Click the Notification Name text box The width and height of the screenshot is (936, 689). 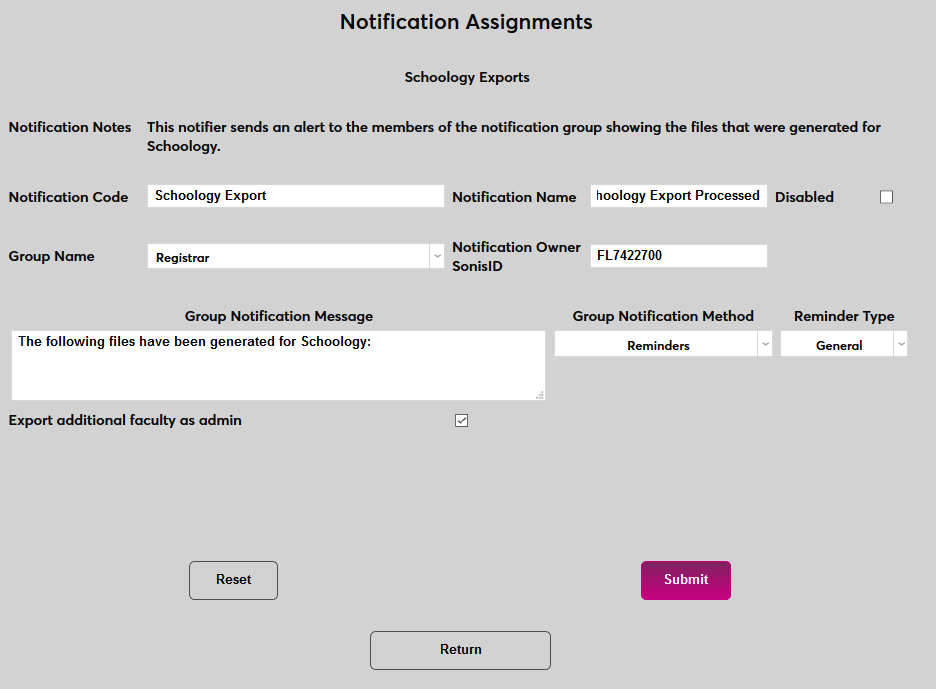pyautogui.click(x=678, y=195)
